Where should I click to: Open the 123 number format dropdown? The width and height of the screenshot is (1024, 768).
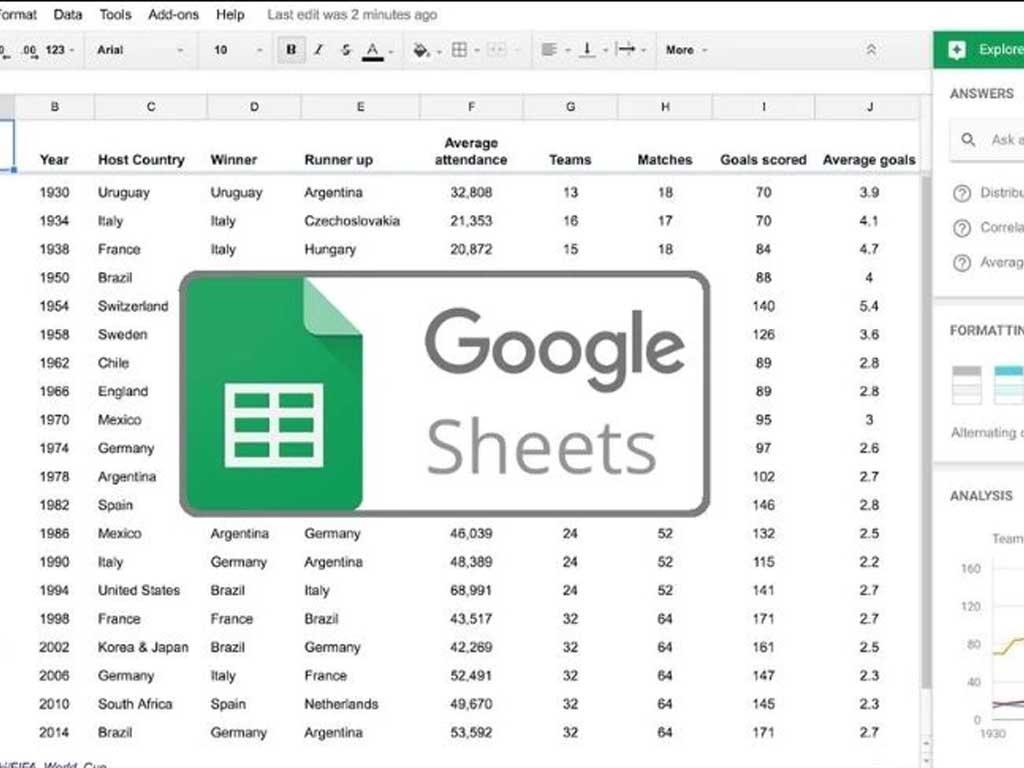(x=59, y=50)
